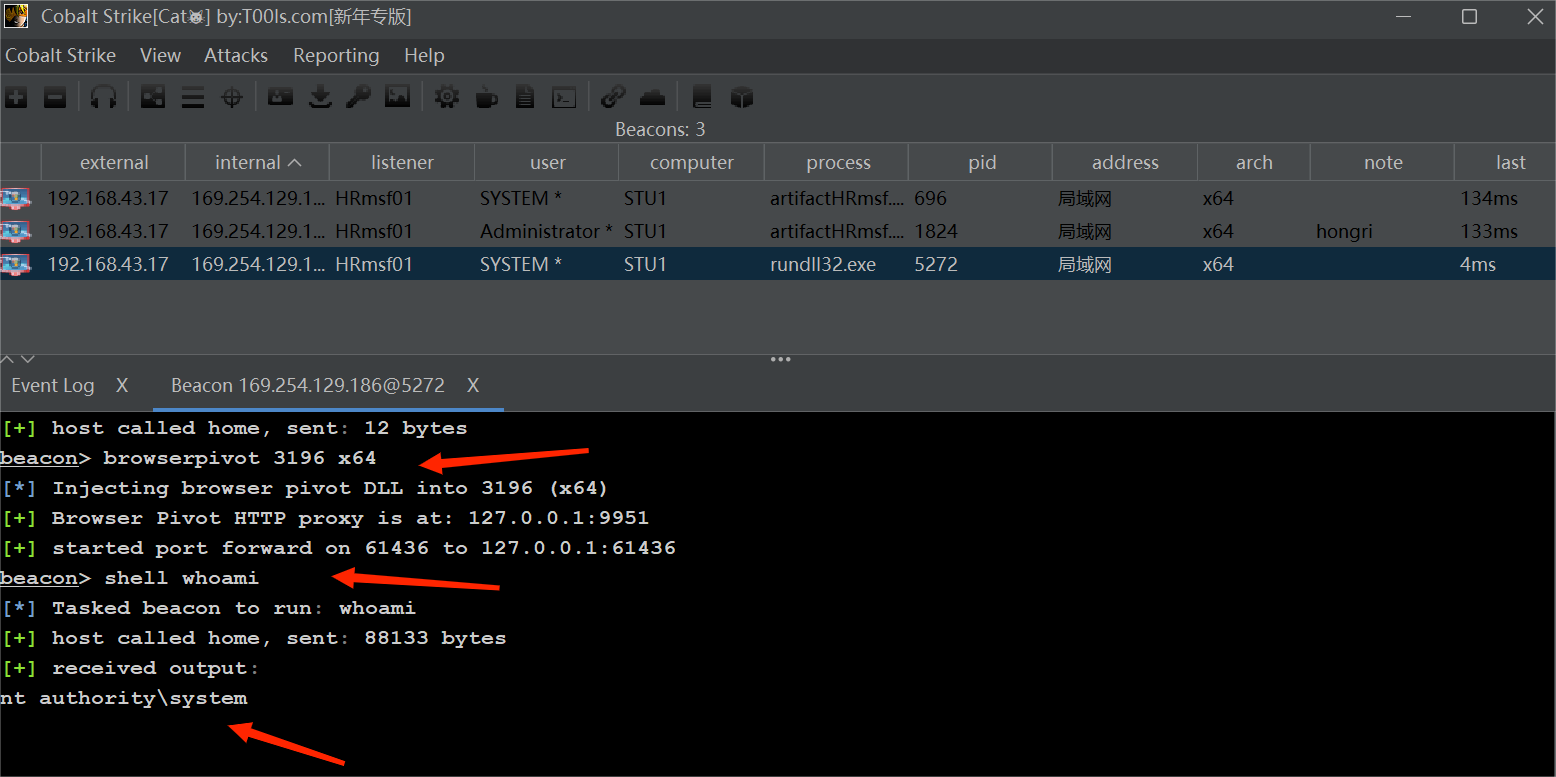Click the hongri note cell
Image resolution: width=1556 pixels, height=777 pixels.
tap(1382, 231)
